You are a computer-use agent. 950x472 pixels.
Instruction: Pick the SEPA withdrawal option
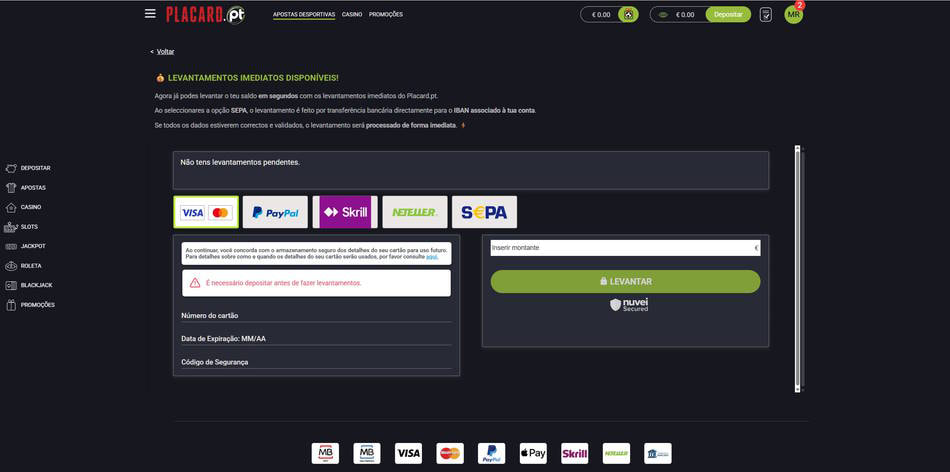pos(484,212)
